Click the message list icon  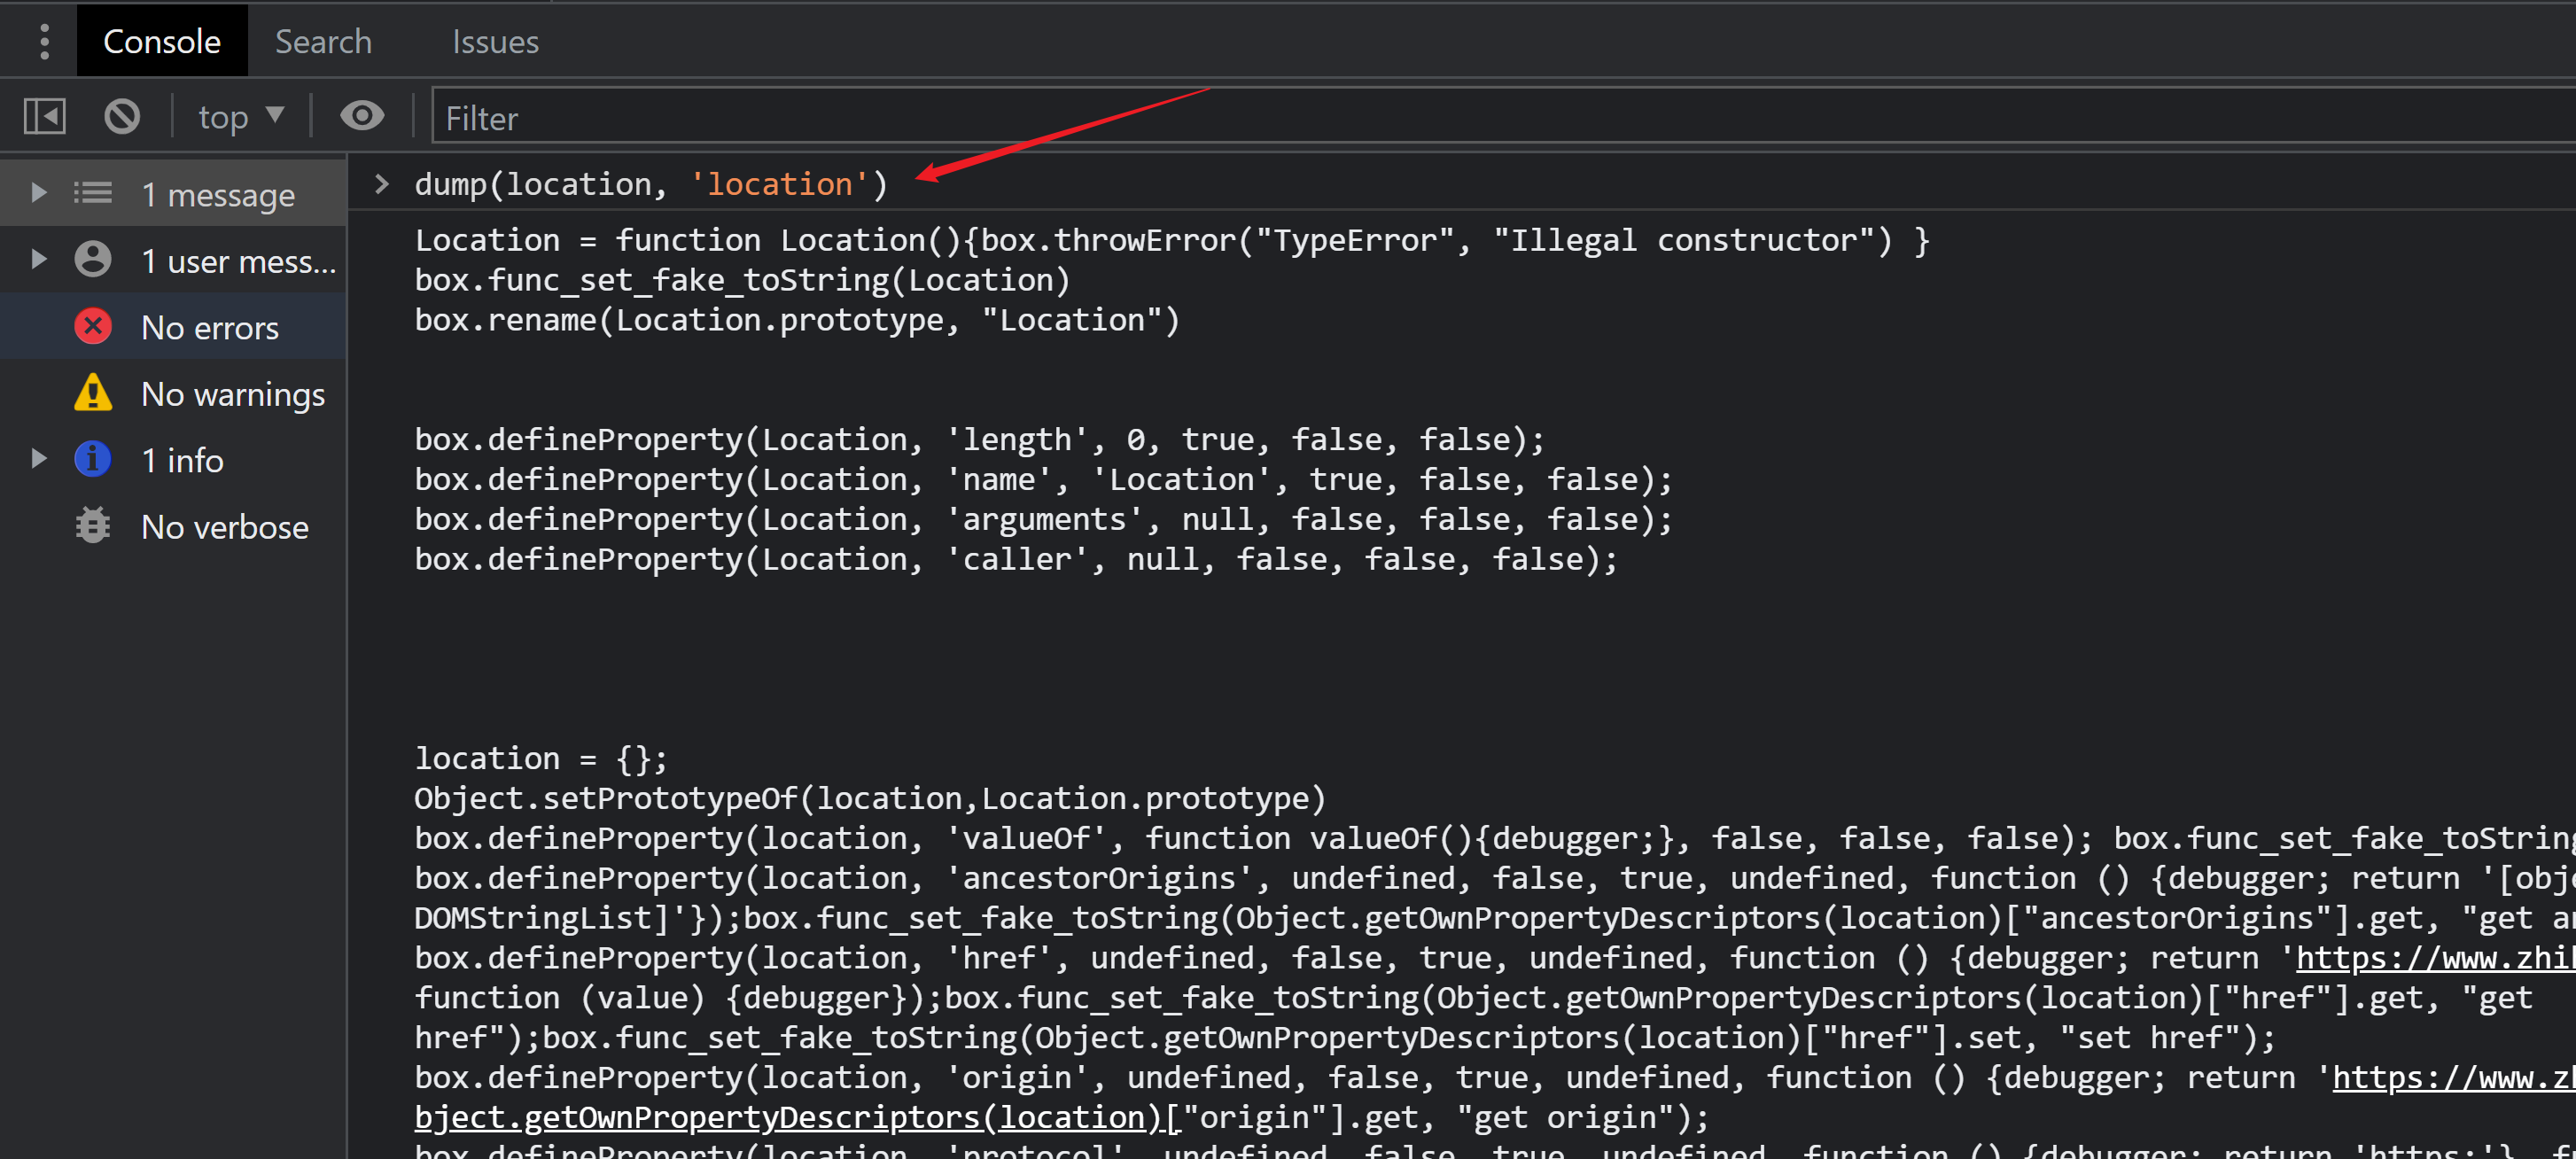point(93,194)
